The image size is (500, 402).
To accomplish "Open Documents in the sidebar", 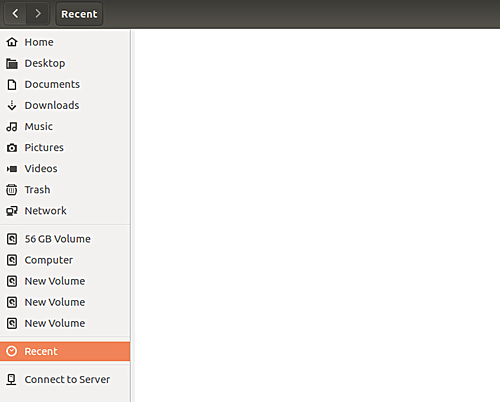I will (65, 84).
